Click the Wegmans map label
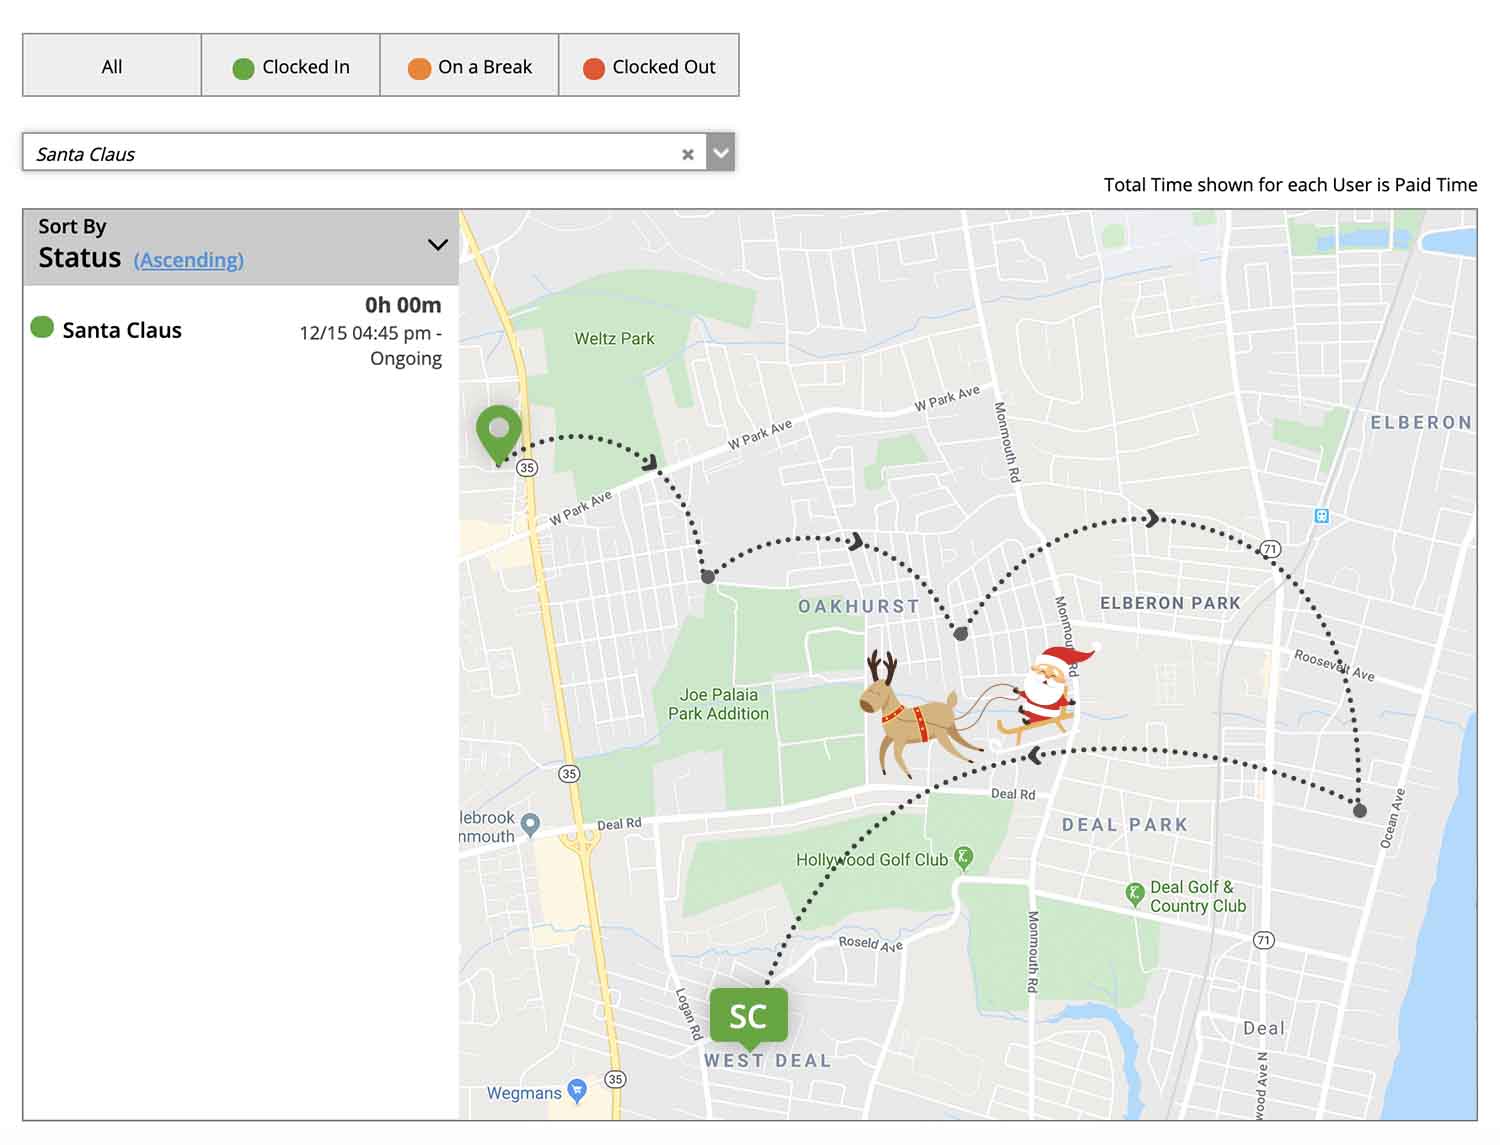This screenshot has width=1500, height=1145. [x=524, y=1093]
